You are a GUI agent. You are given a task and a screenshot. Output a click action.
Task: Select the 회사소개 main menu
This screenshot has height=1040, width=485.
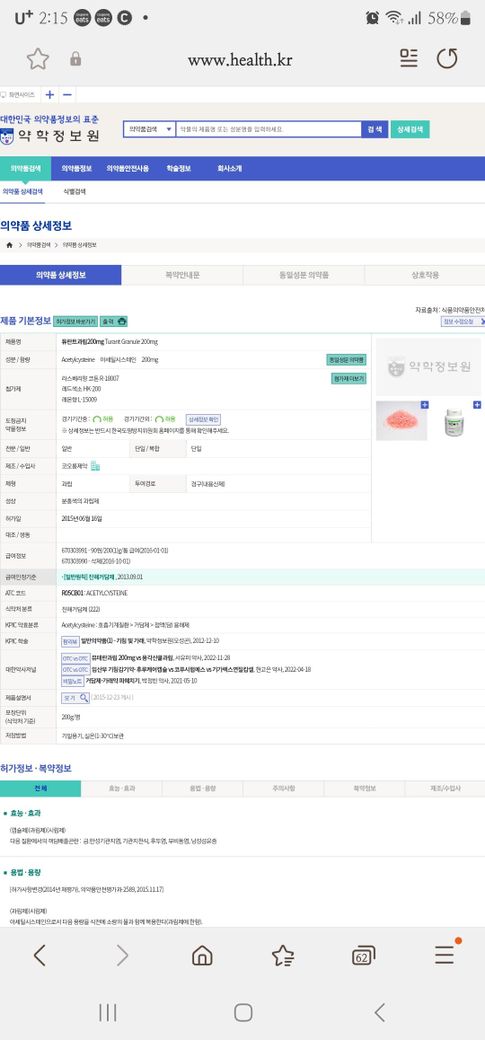tap(230, 168)
